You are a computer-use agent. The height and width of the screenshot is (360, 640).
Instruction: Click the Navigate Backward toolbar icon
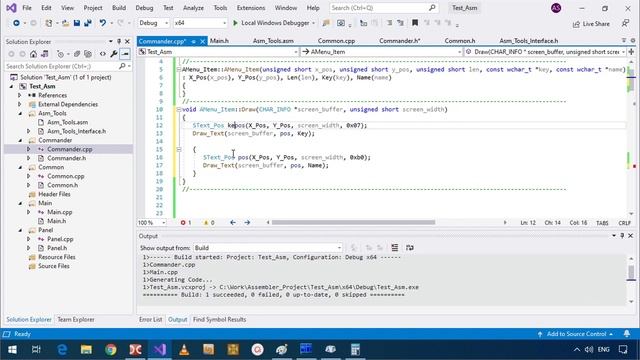tap(16, 23)
